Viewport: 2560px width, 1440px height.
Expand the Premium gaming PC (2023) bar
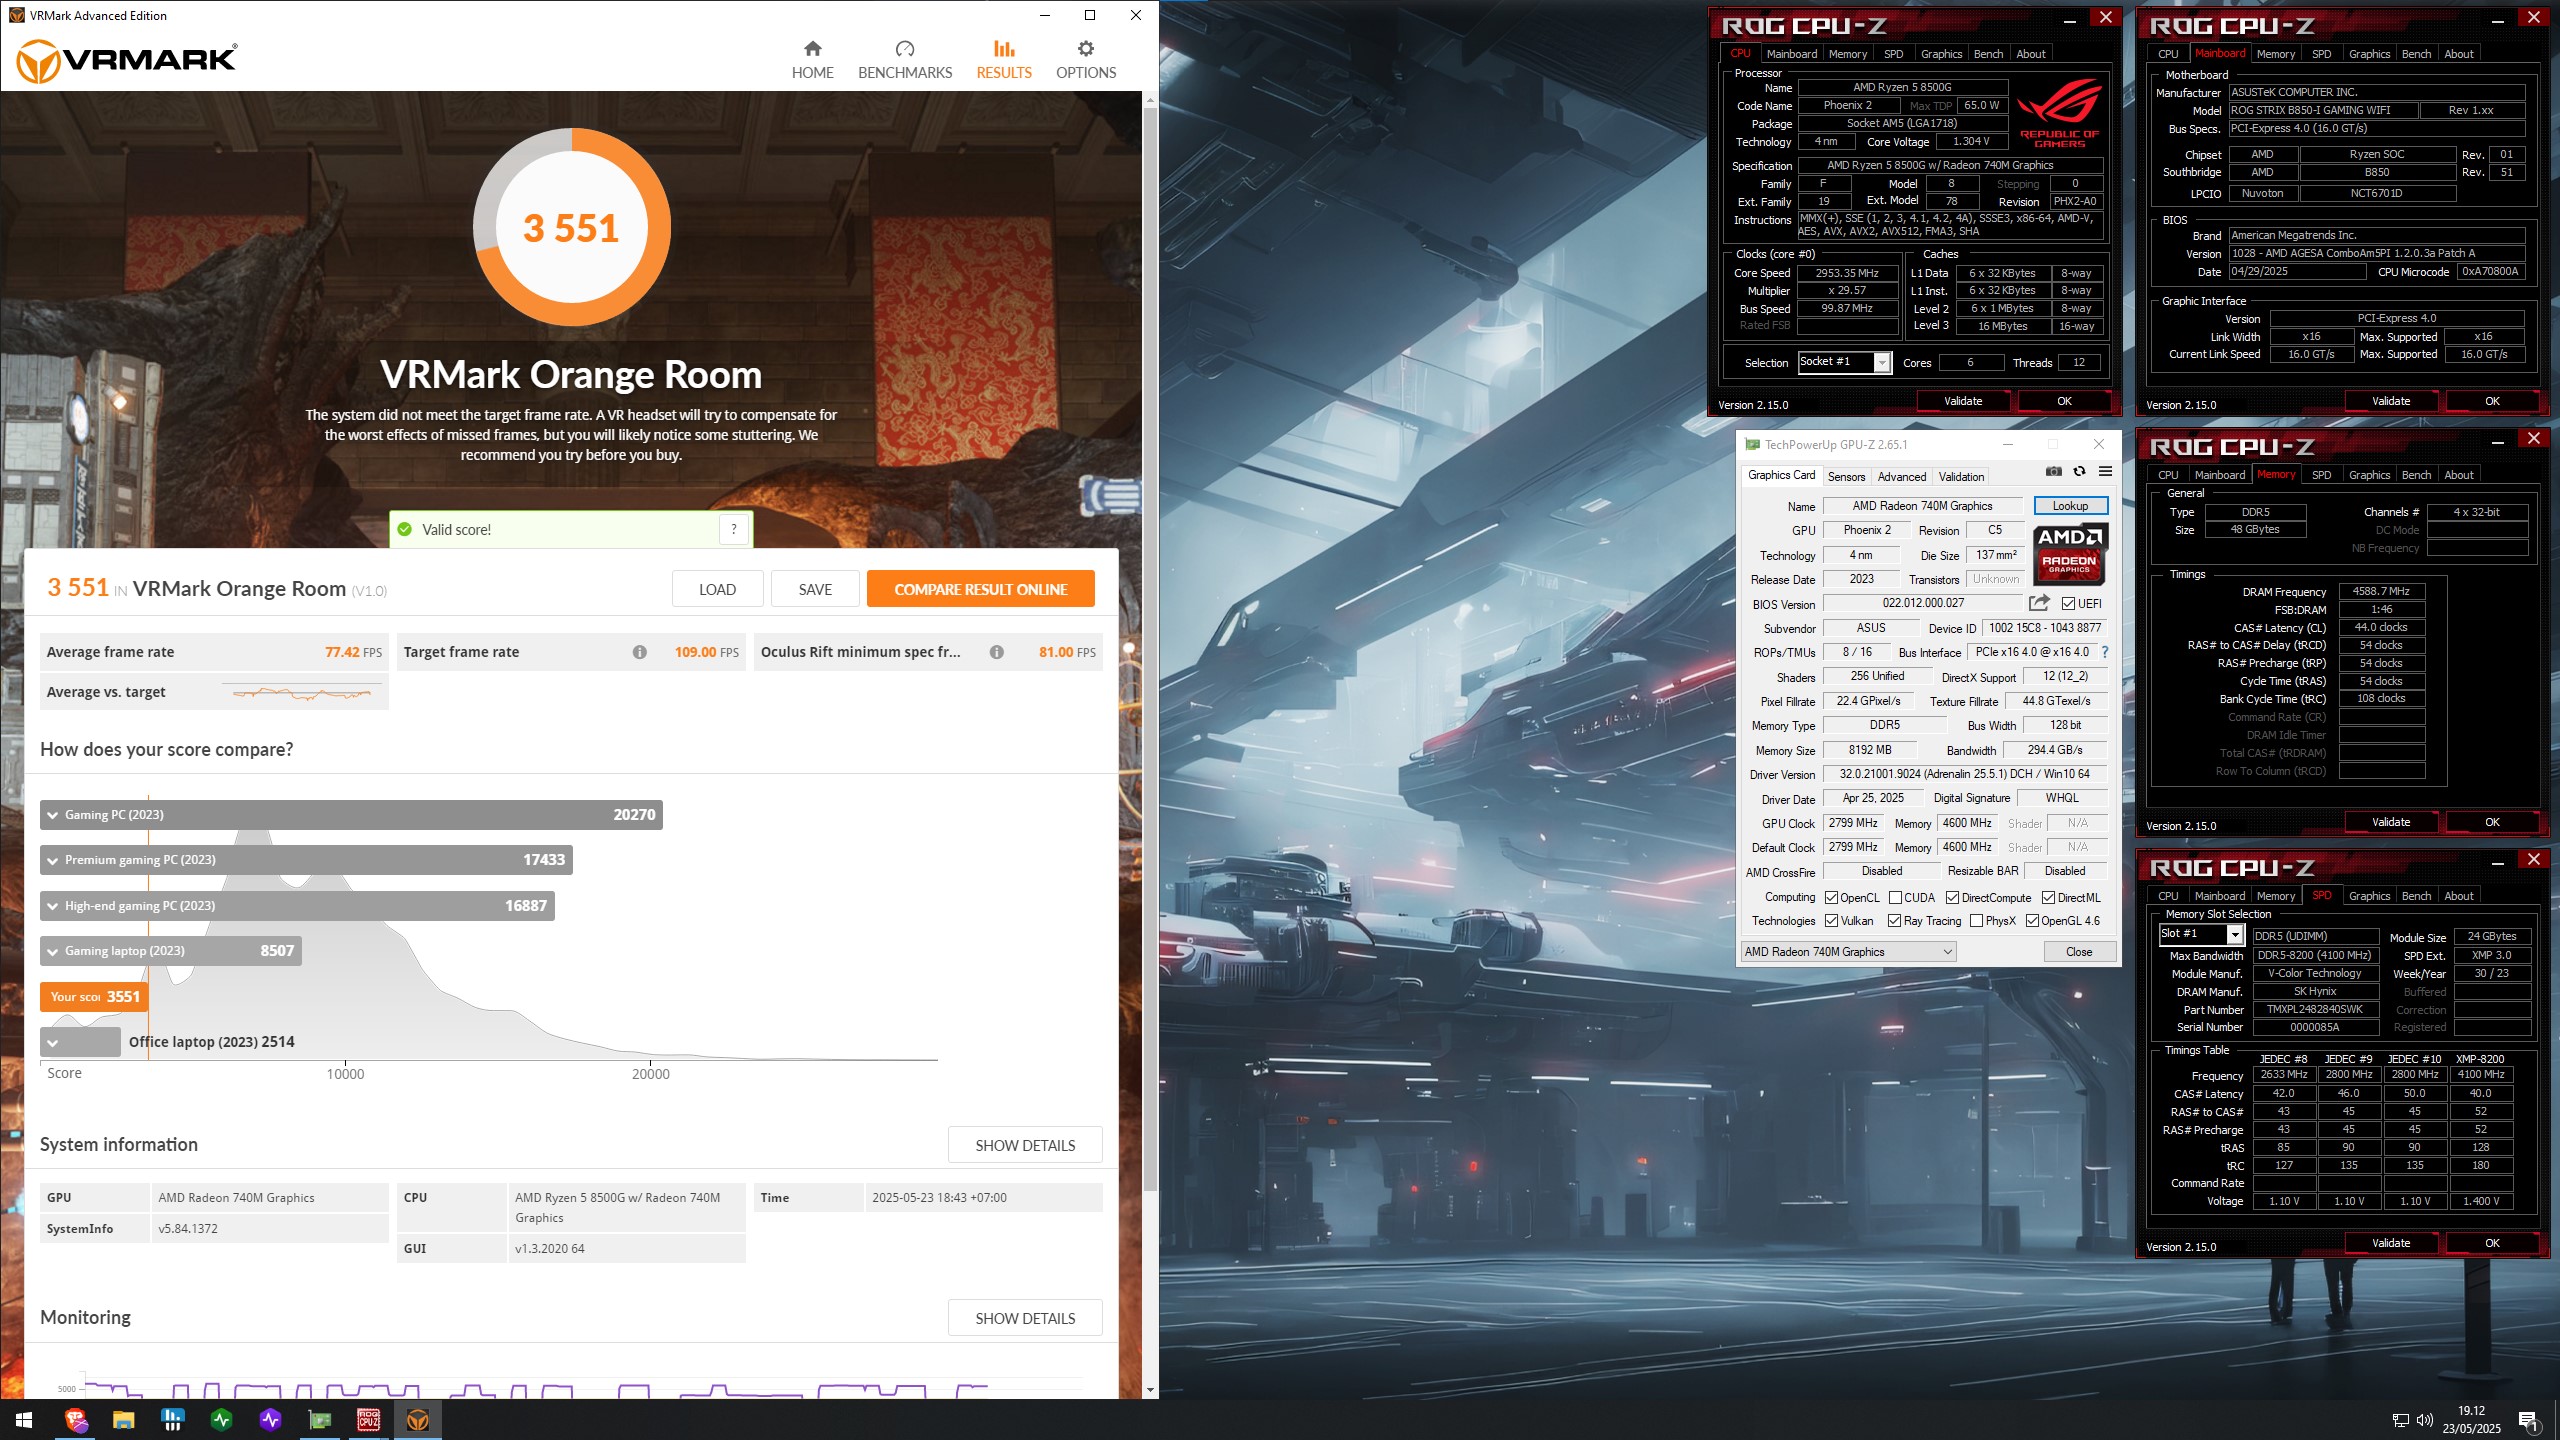pyautogui.click(x=306, y=859)
